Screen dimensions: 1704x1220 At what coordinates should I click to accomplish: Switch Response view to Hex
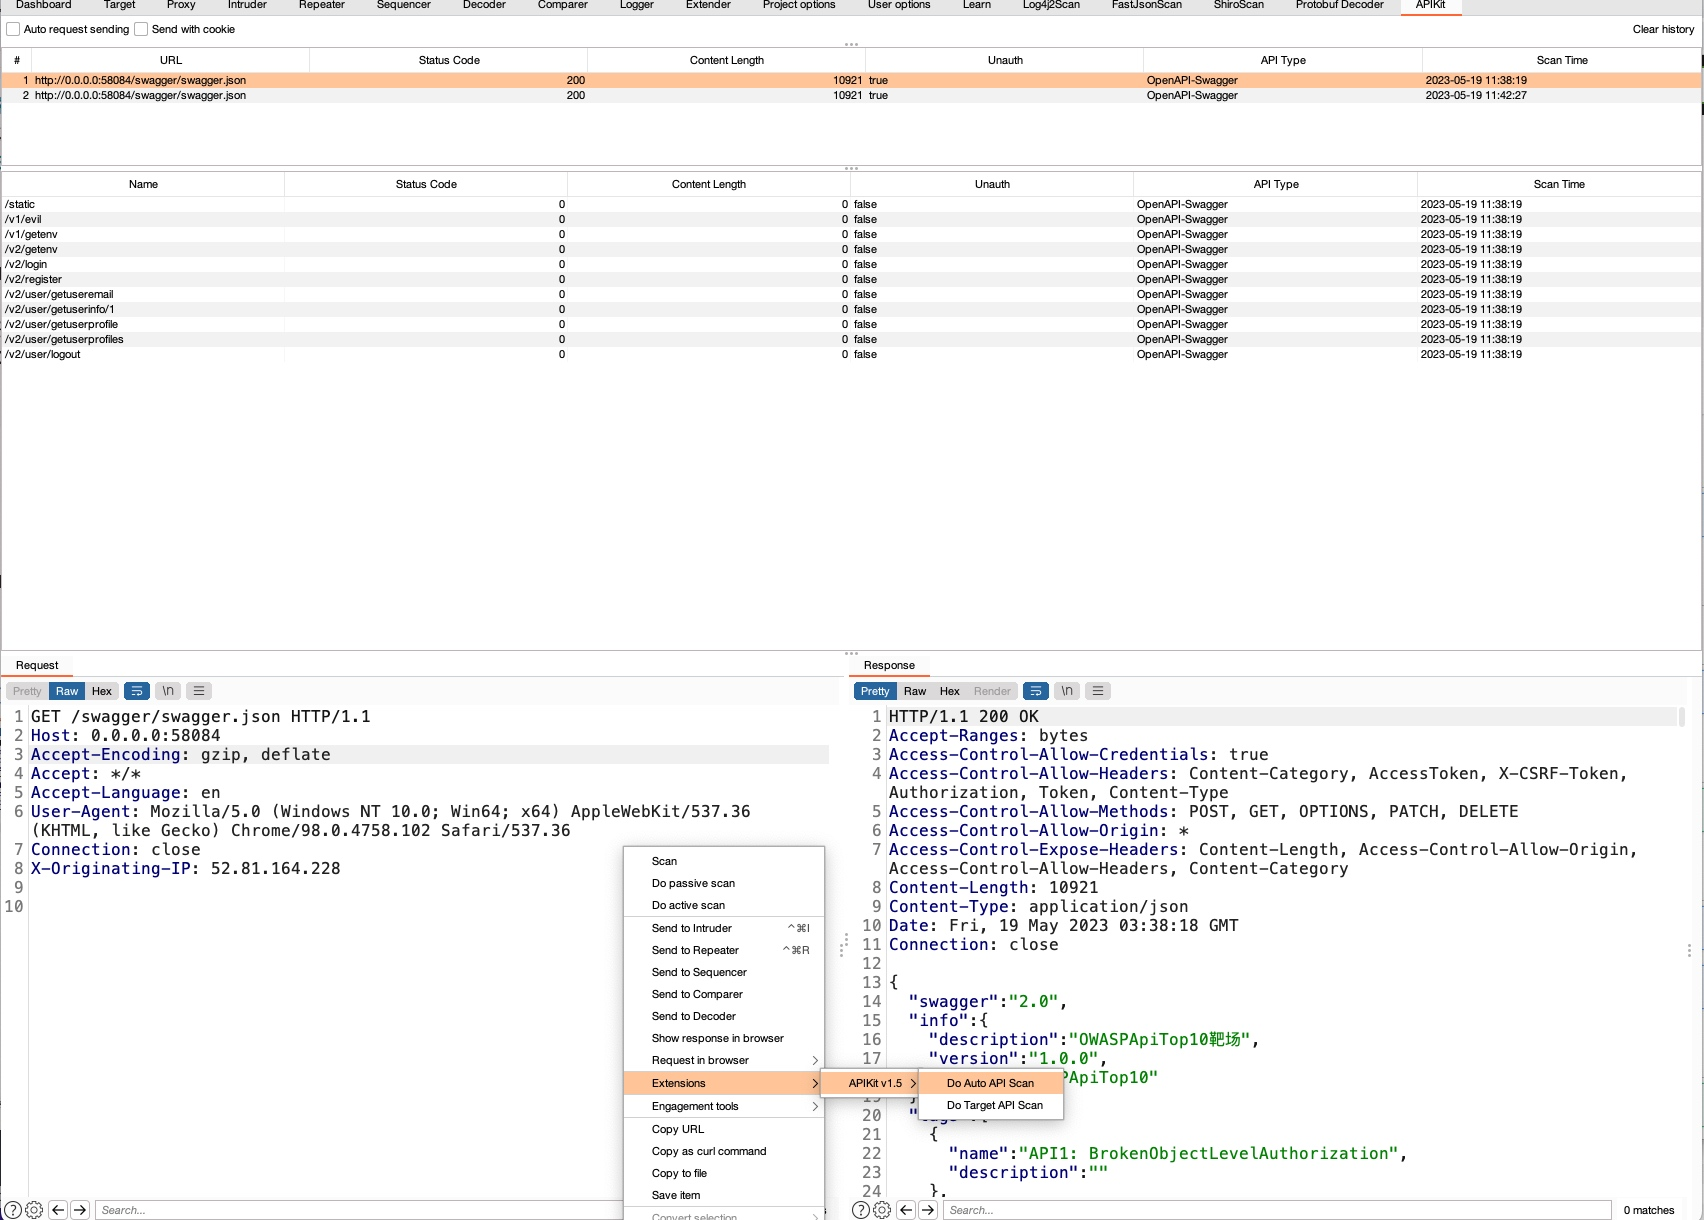[x=950, y=691]
